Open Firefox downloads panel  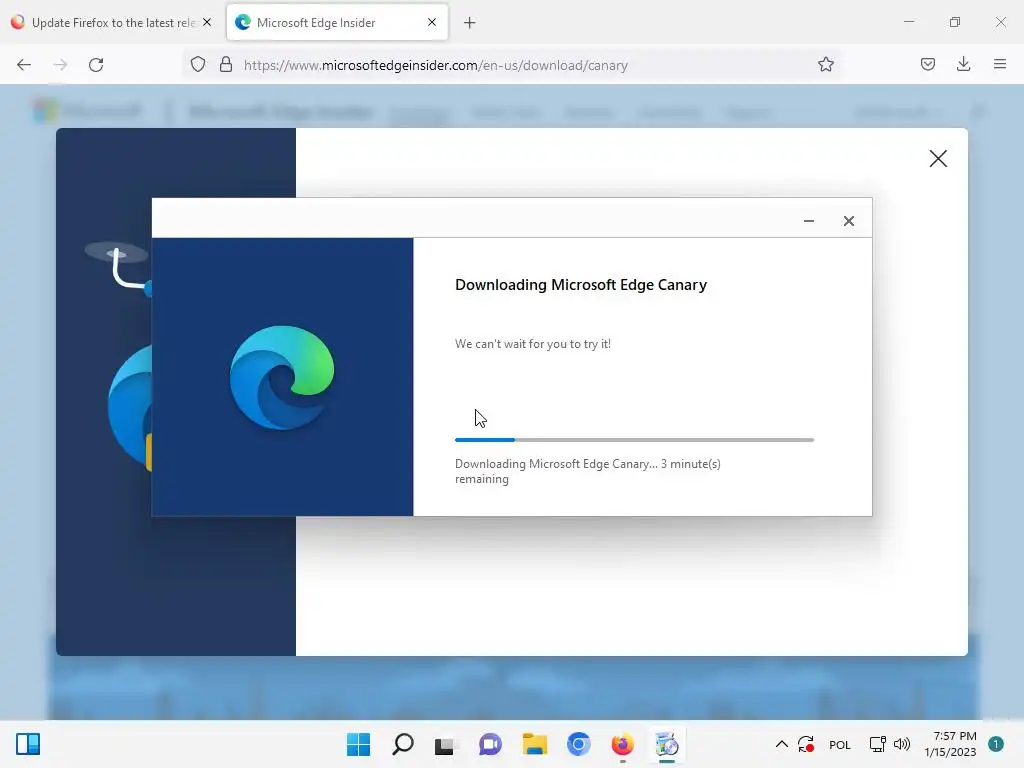pos(963,64)
